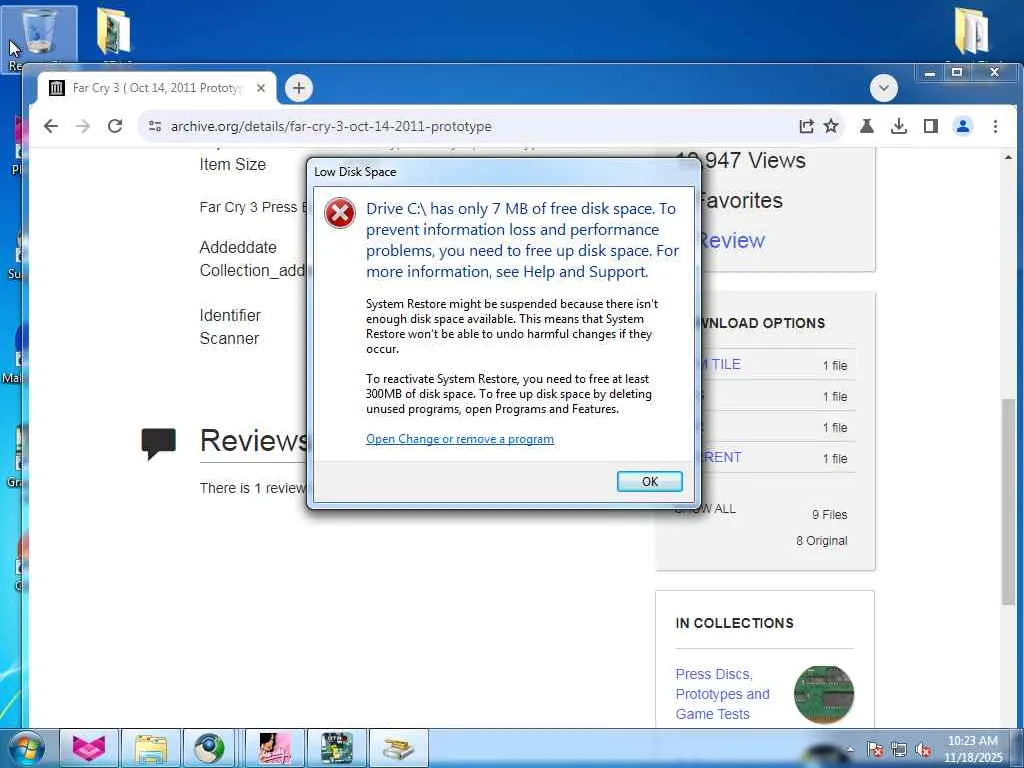Select the Item Size label
The image size is (1024, 768).
click(232, 165)
